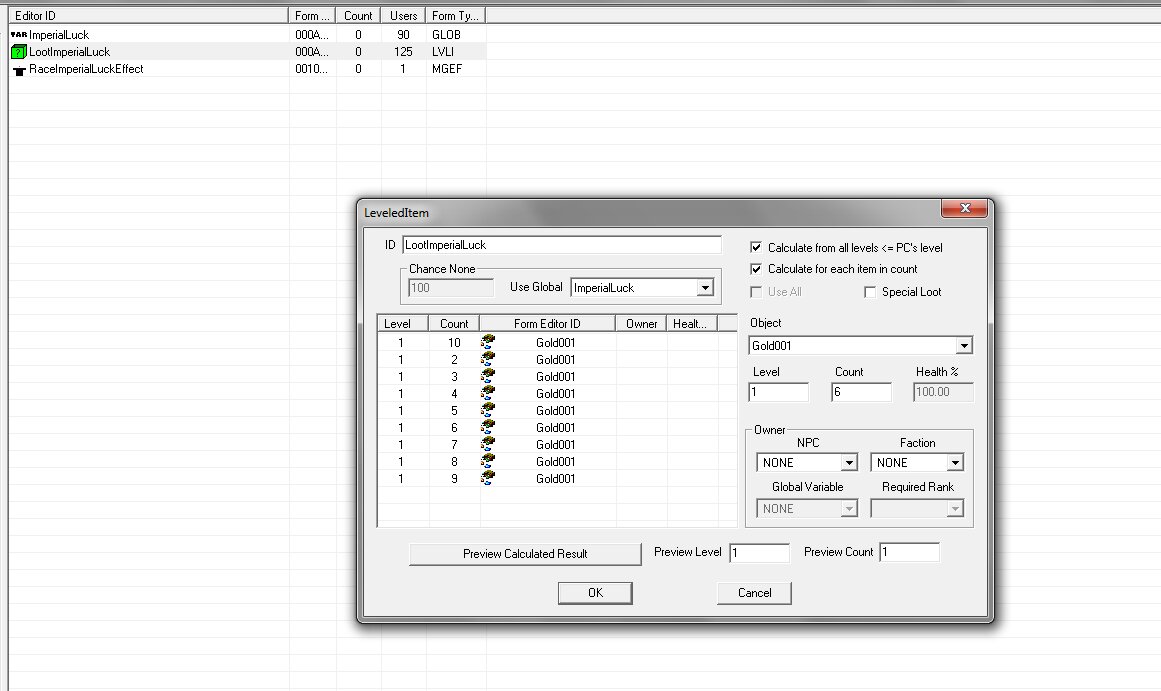Select the ImperialLuck global variable icon
Screen dimensions: 1161x691
point(19,34)
